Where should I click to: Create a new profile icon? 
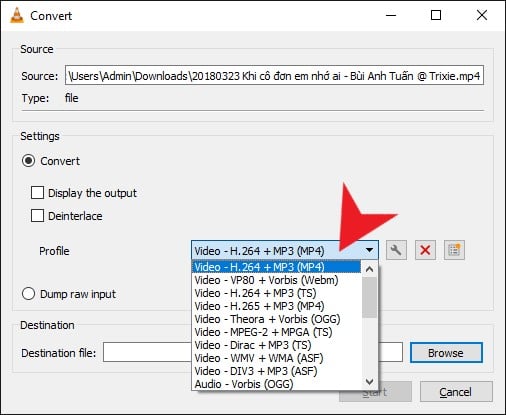[x=454, y=250]
